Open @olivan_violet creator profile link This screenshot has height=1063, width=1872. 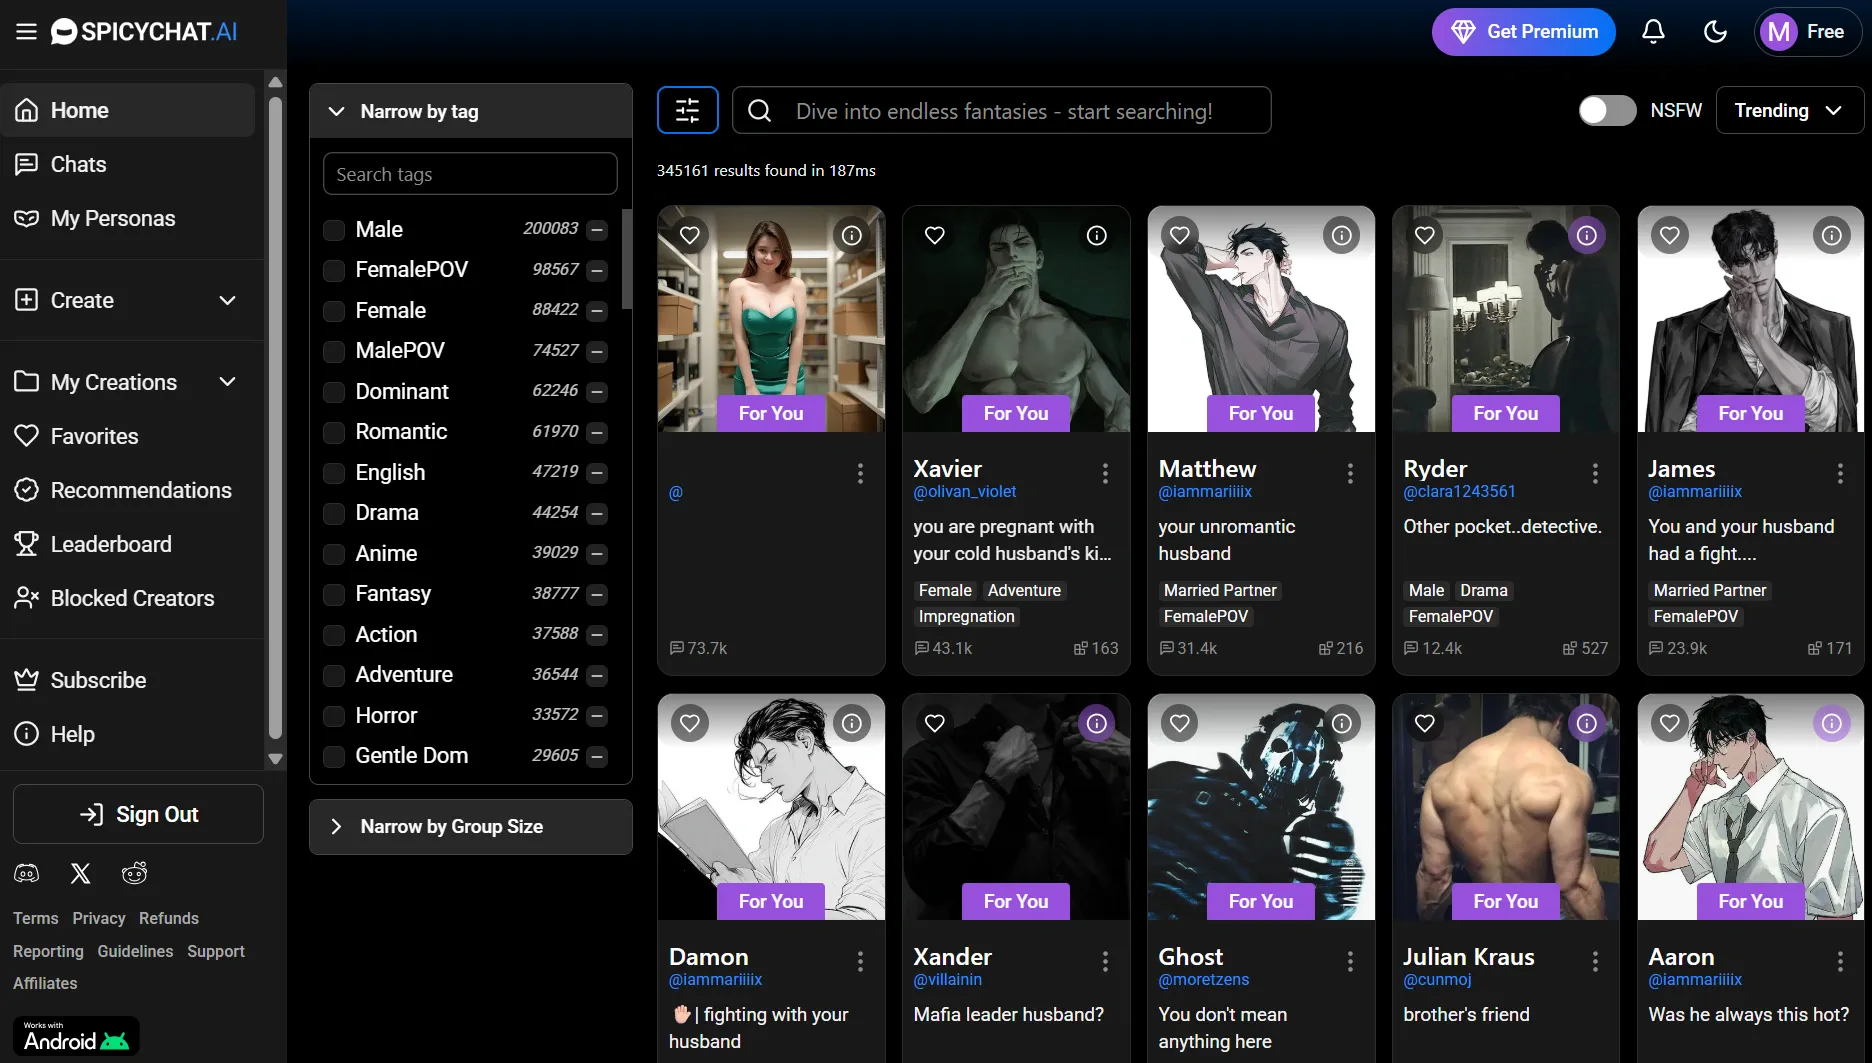coord(965,491)
